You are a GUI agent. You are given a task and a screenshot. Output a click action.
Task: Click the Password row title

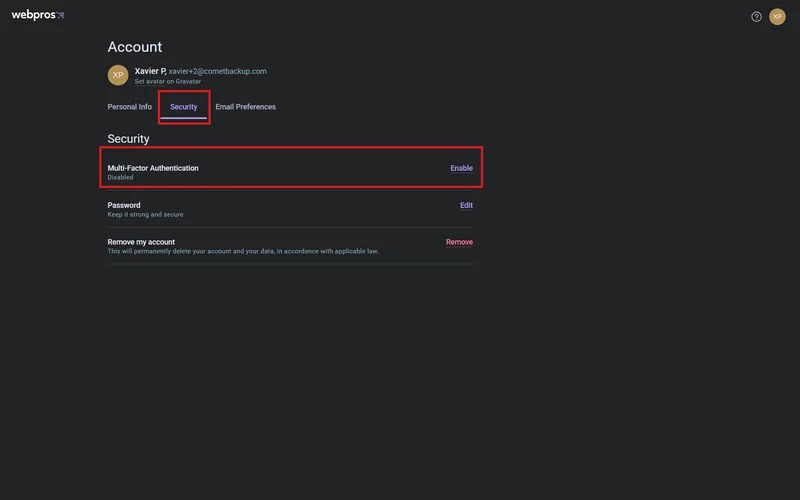tap(124, 205)
